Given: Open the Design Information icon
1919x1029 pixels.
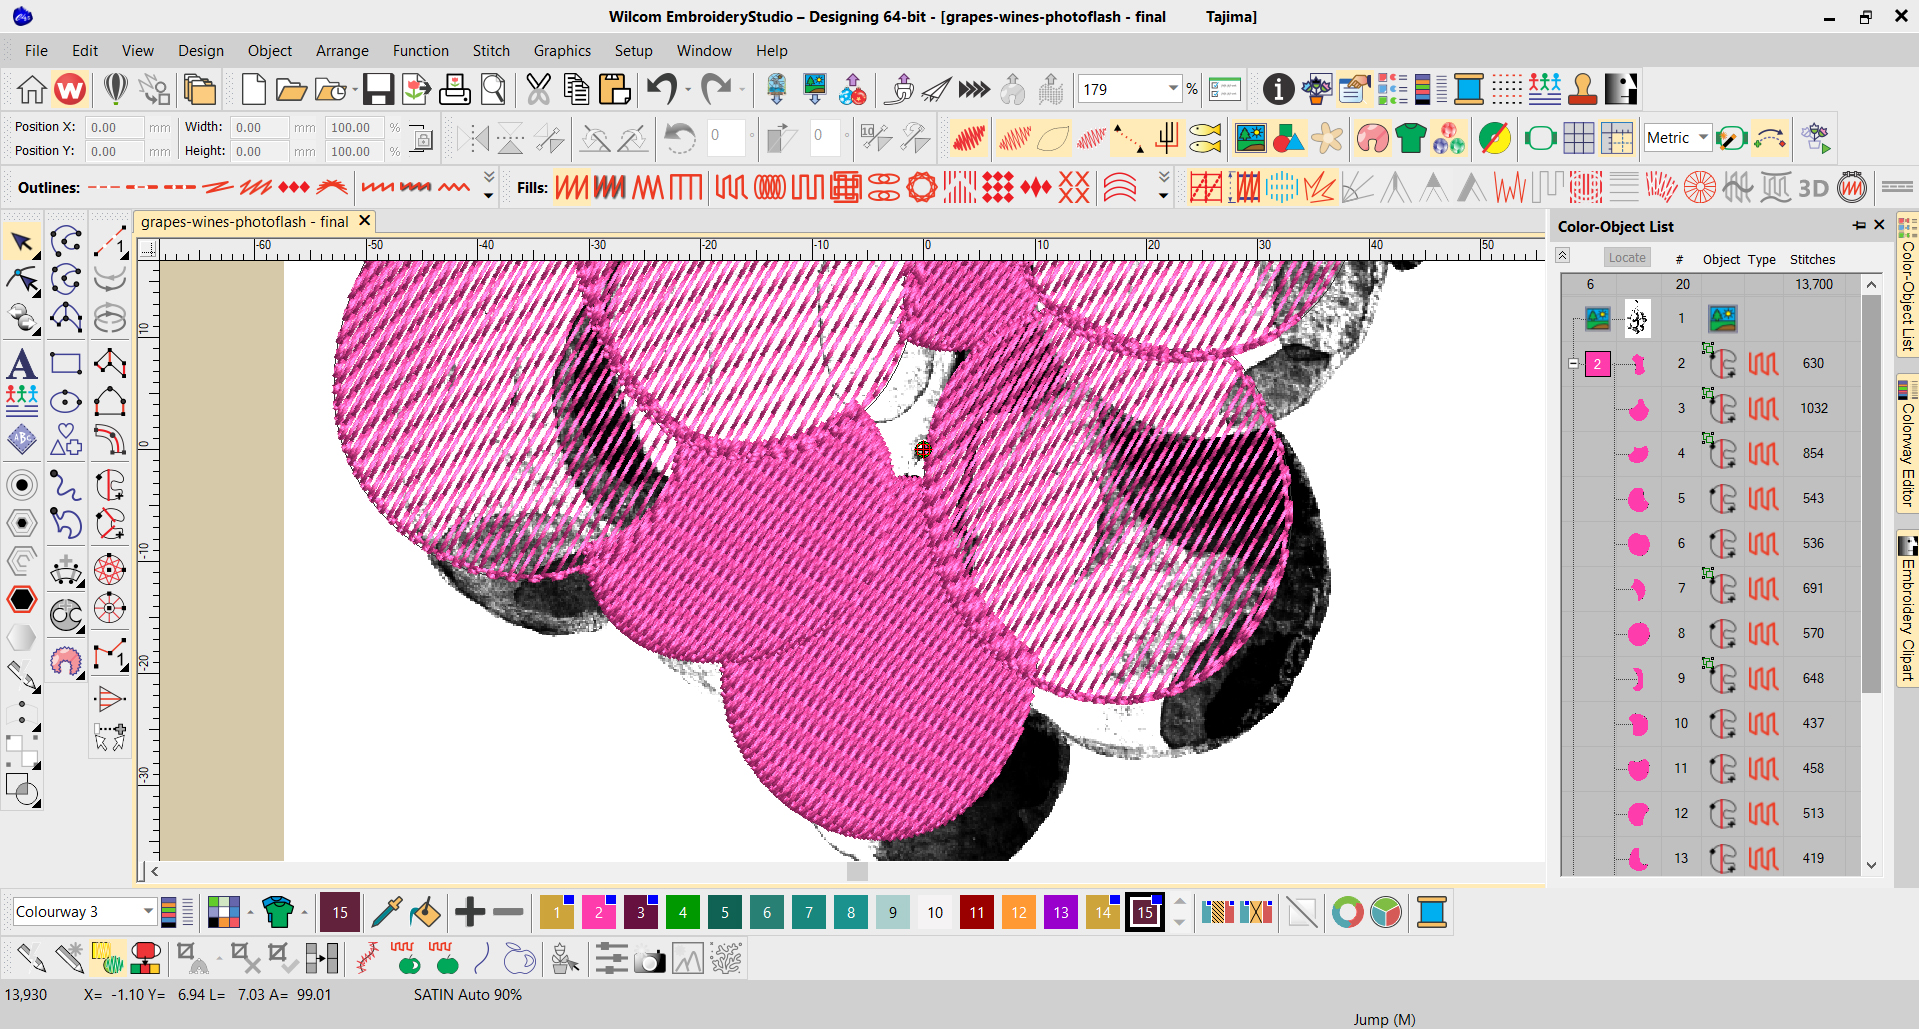Looking at the screenshot, I should [x=1278, y=90].
